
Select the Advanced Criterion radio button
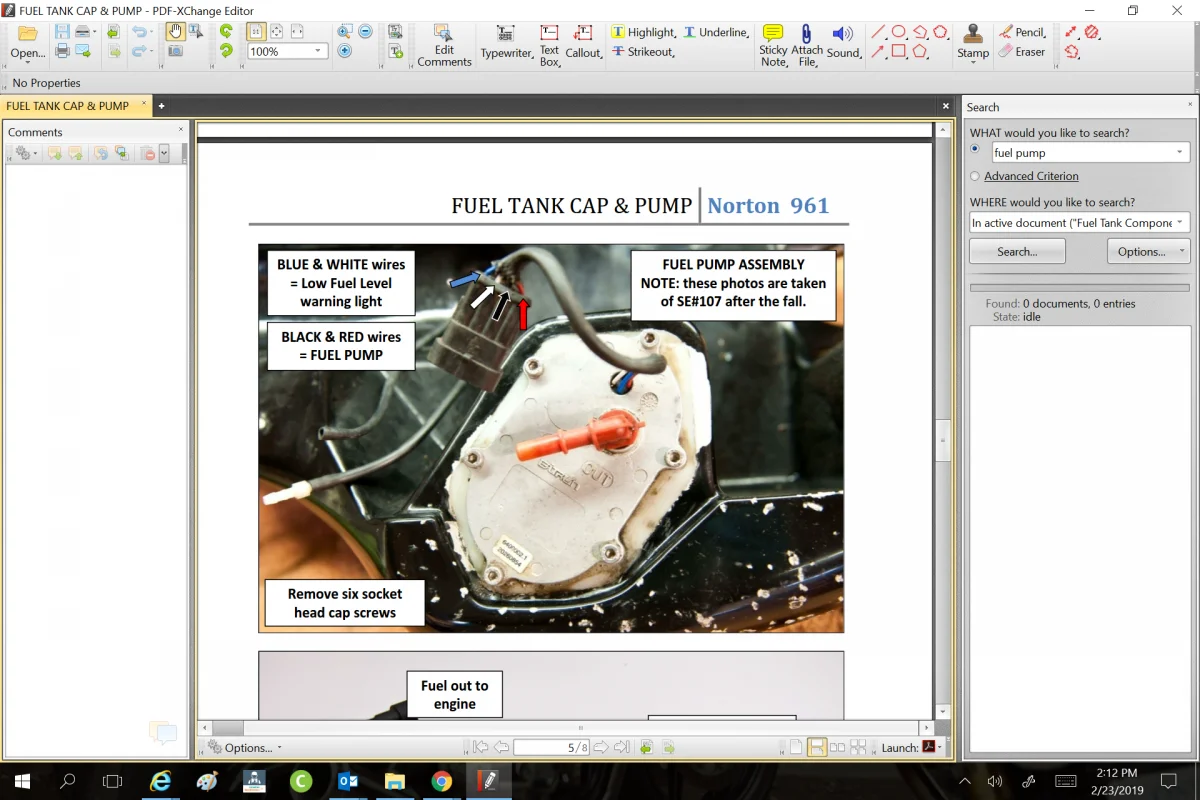975,176
